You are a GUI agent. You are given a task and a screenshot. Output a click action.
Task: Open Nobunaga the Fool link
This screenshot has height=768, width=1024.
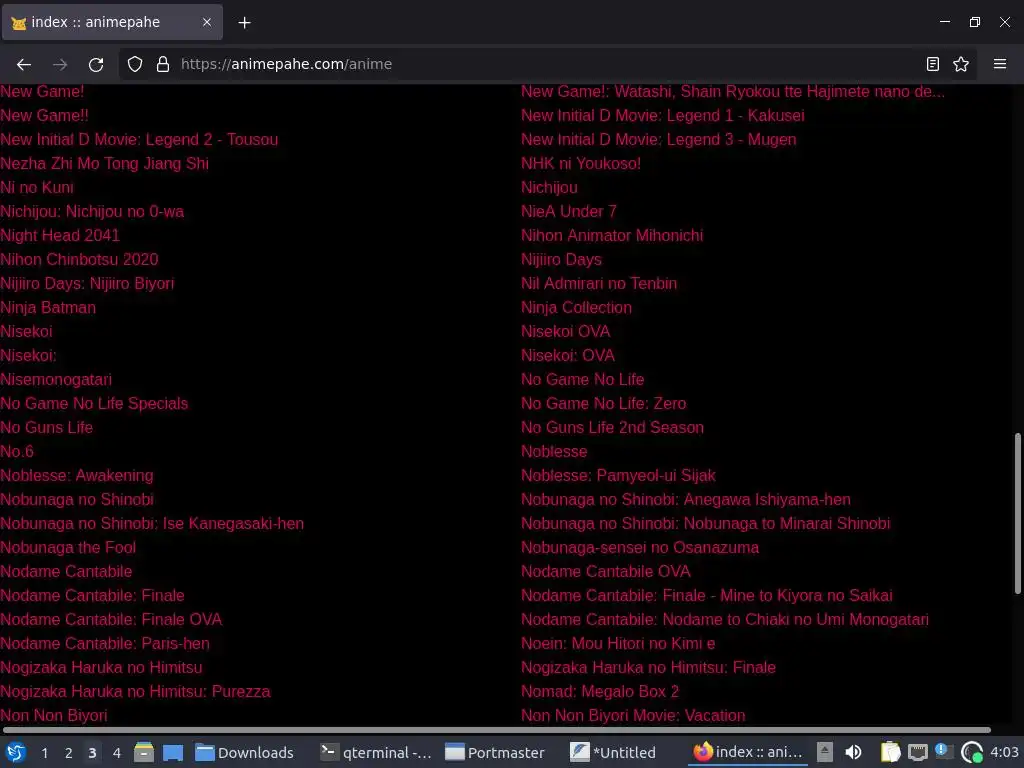tap(68, 547)
